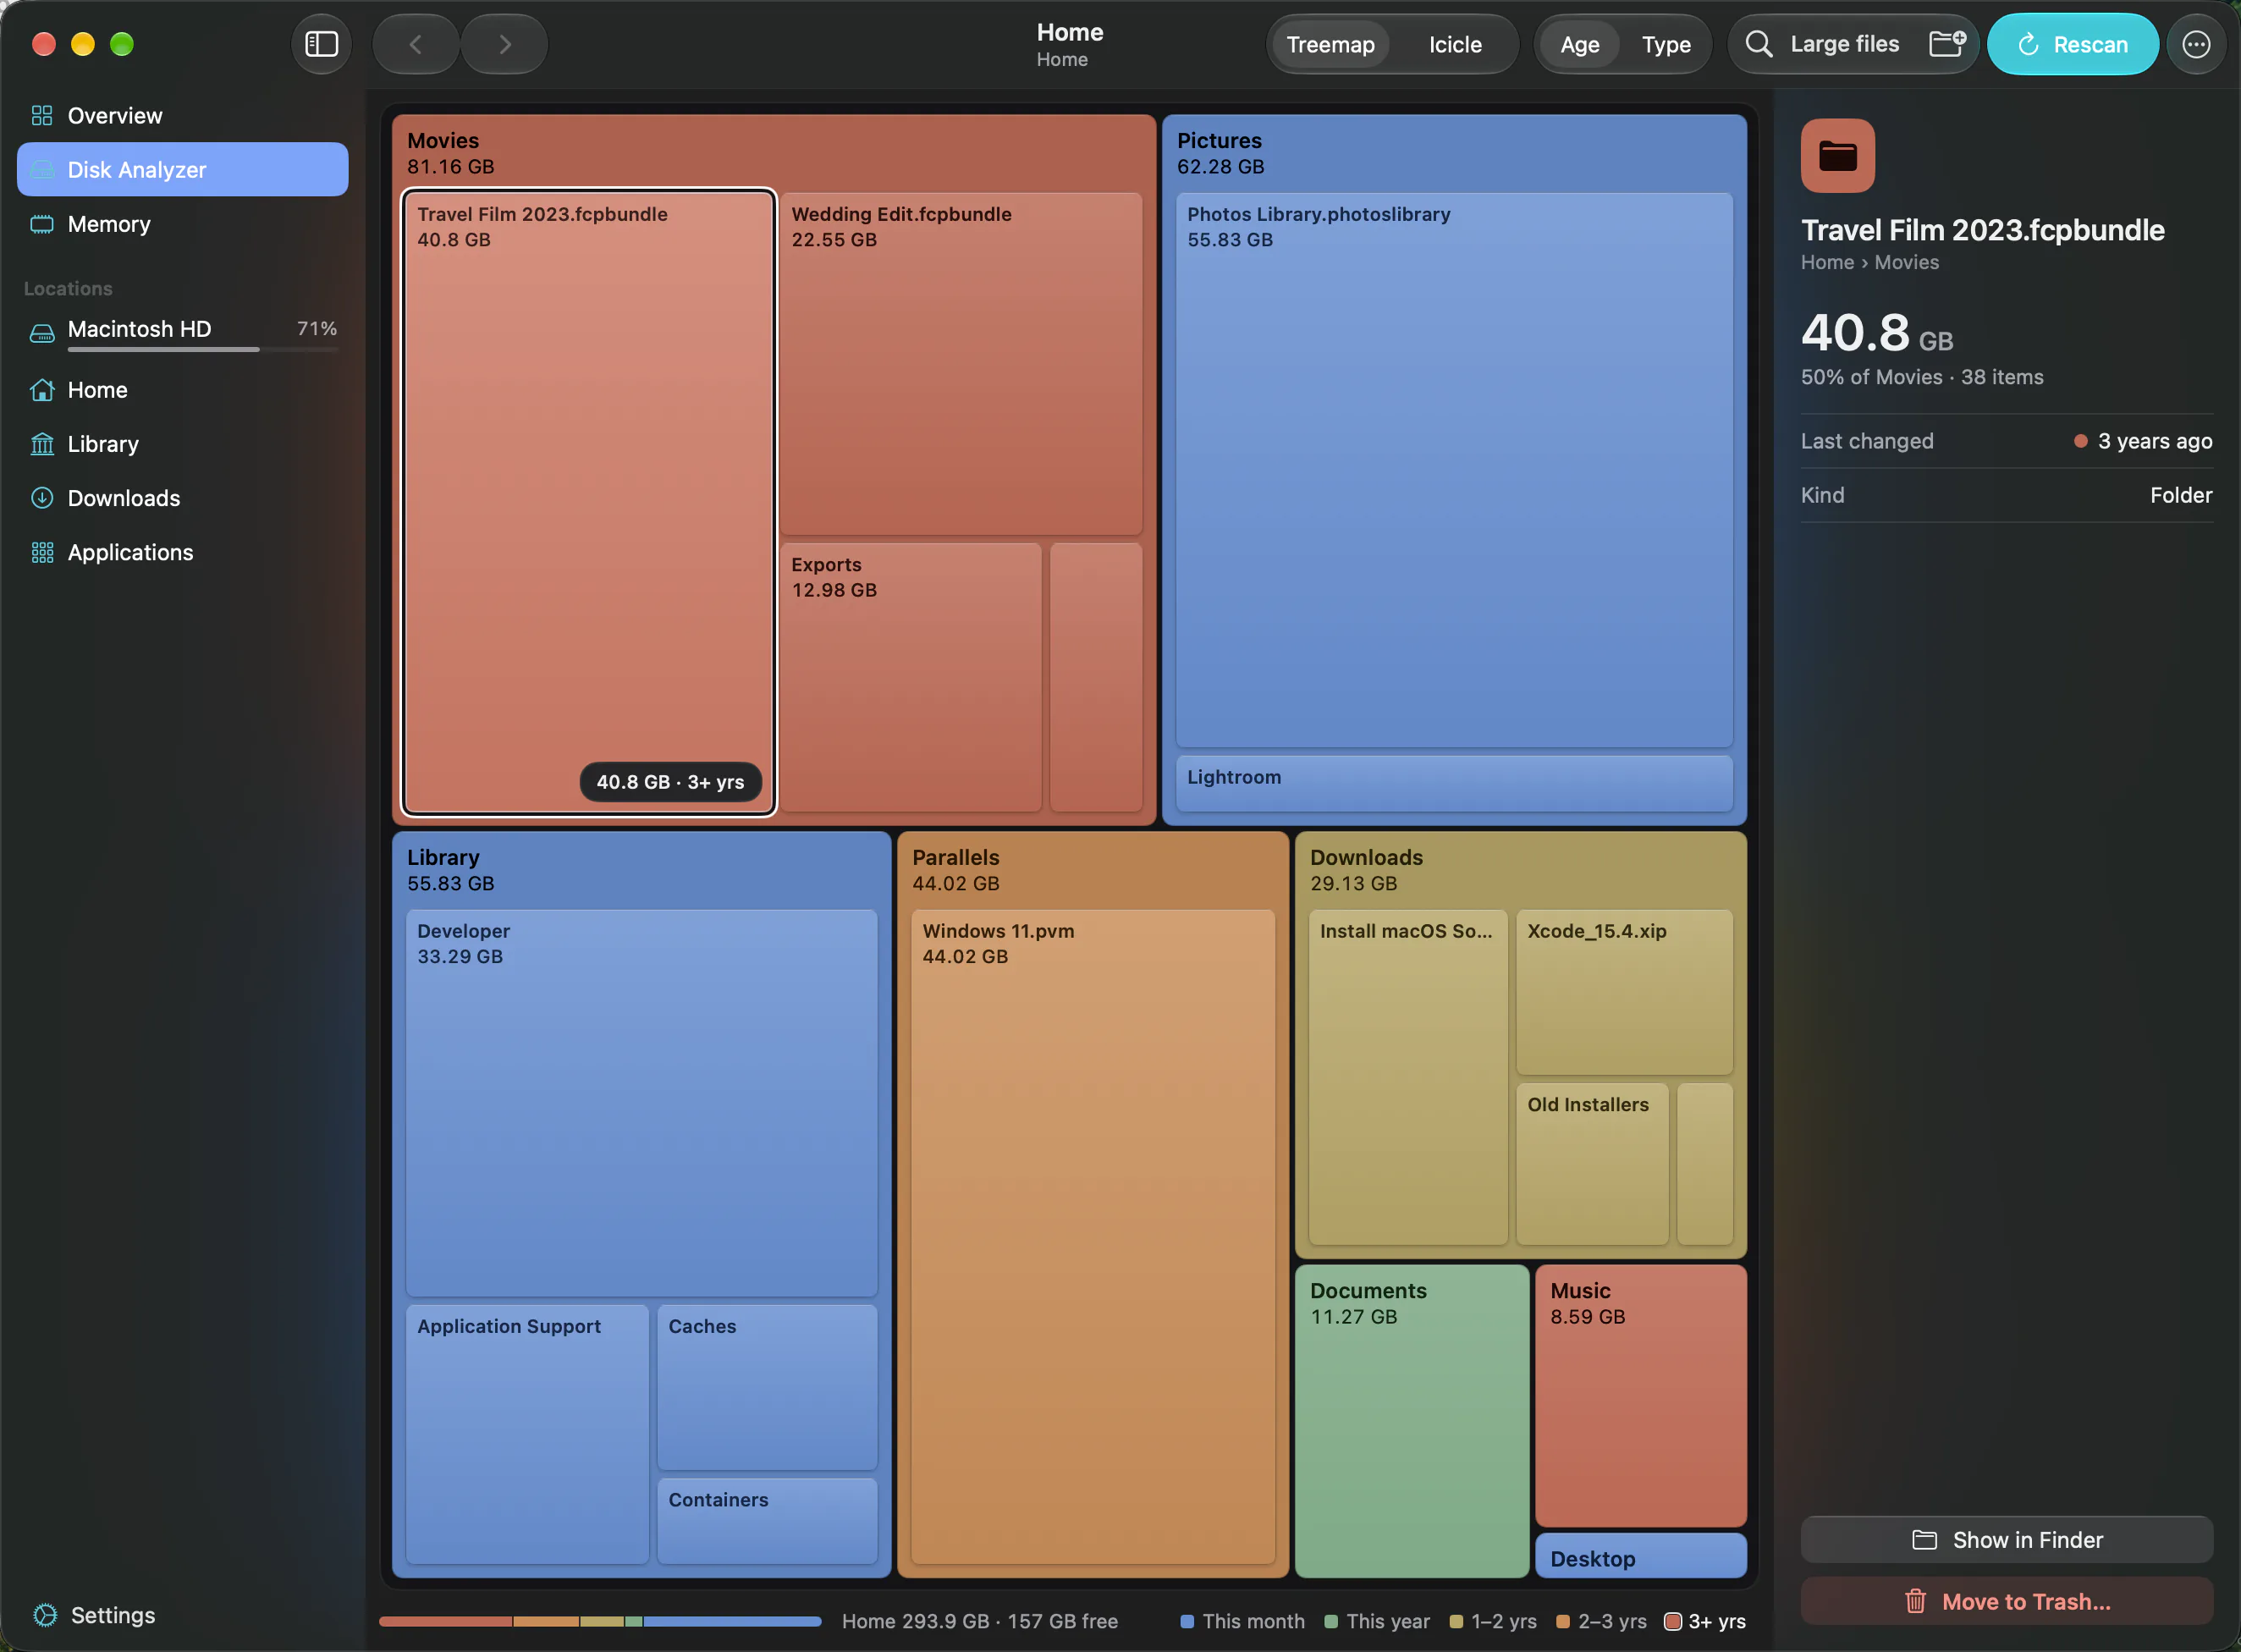This screenshot has width=2241, height=1652.
Task: Click the folder icon in the details panel
Action: point(1837,156)
